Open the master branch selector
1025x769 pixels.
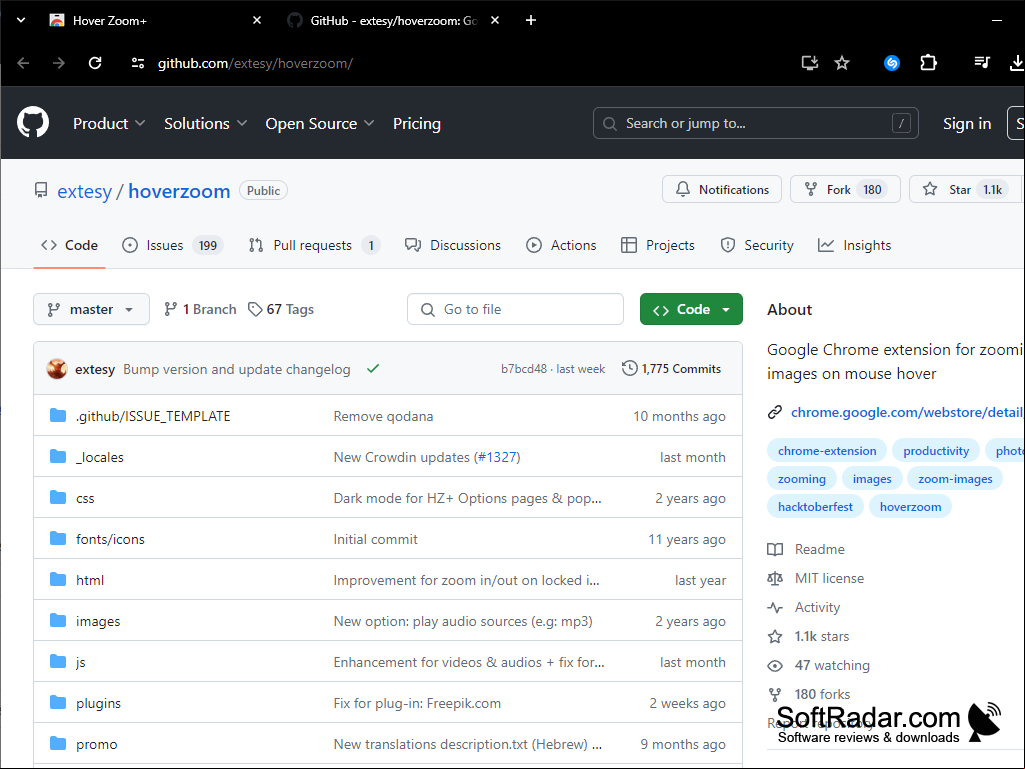click(92, 309)
